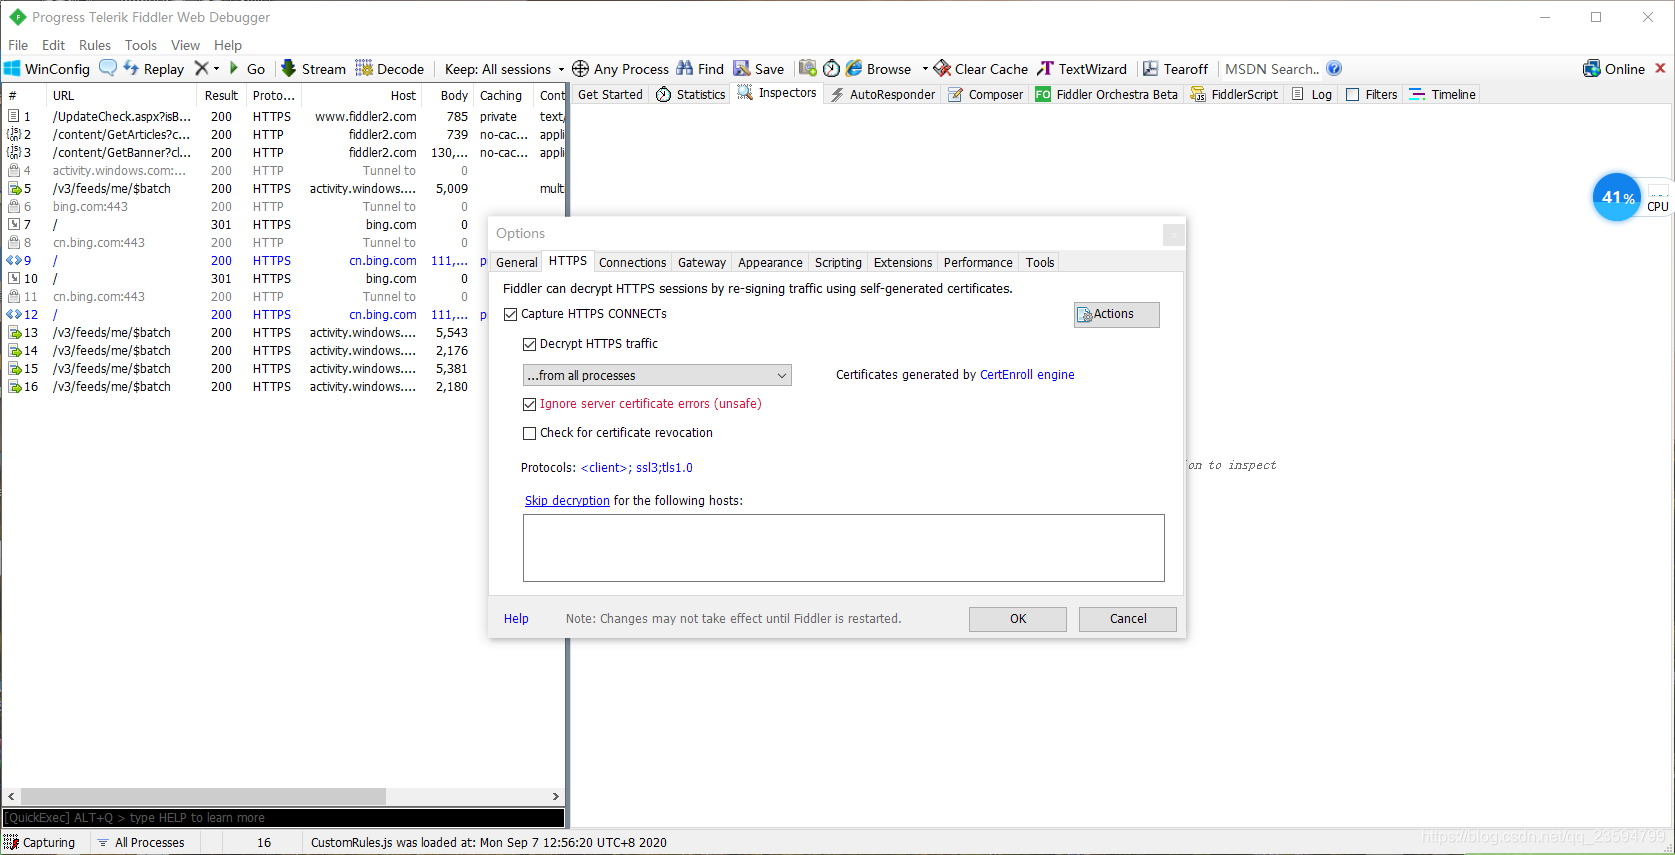Toggle Decrypt HTTPS traffic checkbox
This screenshot has width=1675, height=855.
pyautogui.click(x=529, y=344)
